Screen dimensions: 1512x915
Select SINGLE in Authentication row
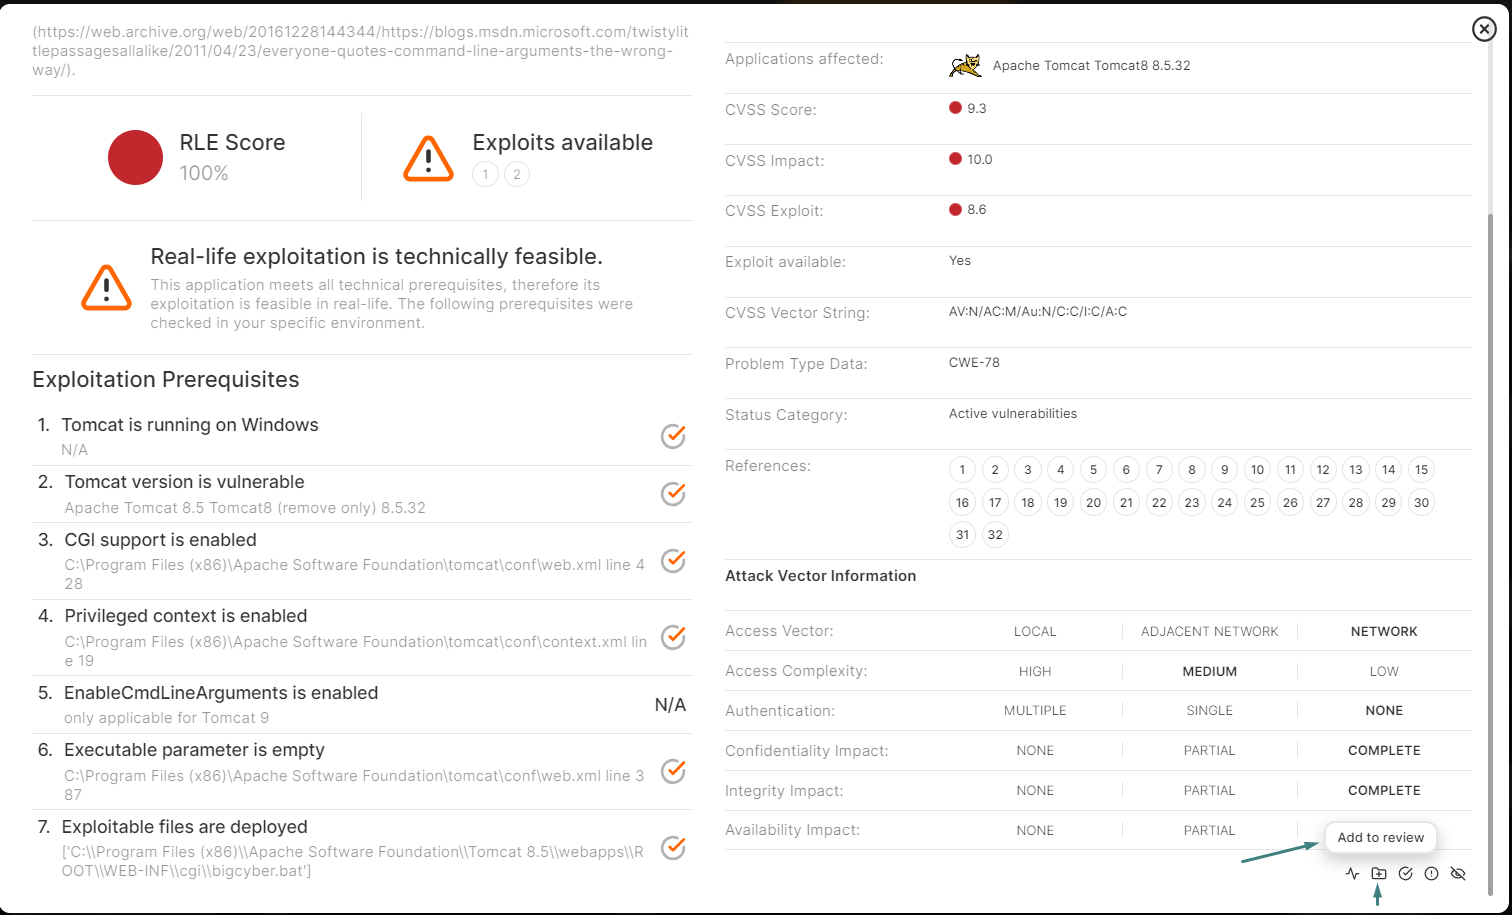(x=1210, y=711)
